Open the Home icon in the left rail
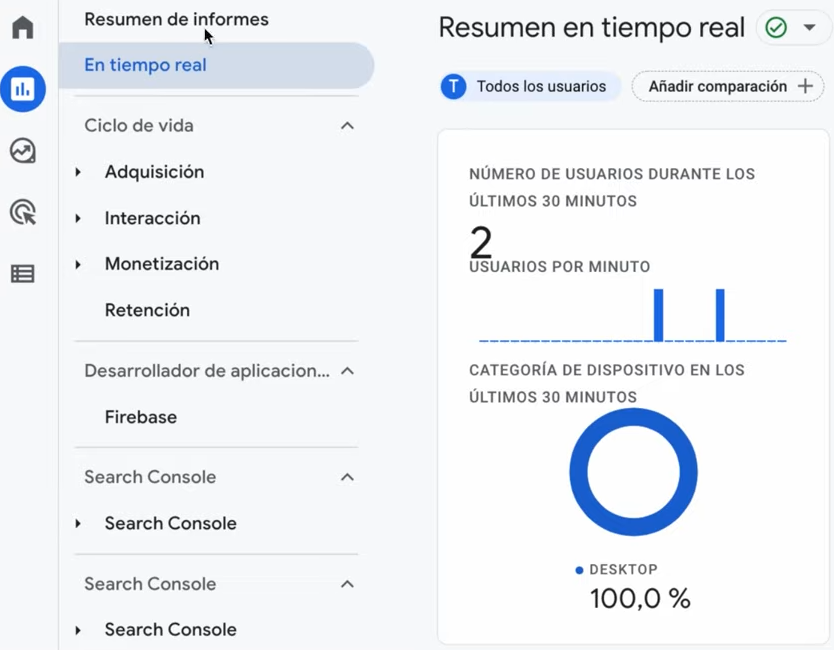Image resolution: width=834 pixels, height=650 pixels. click(x=23, y=27)
